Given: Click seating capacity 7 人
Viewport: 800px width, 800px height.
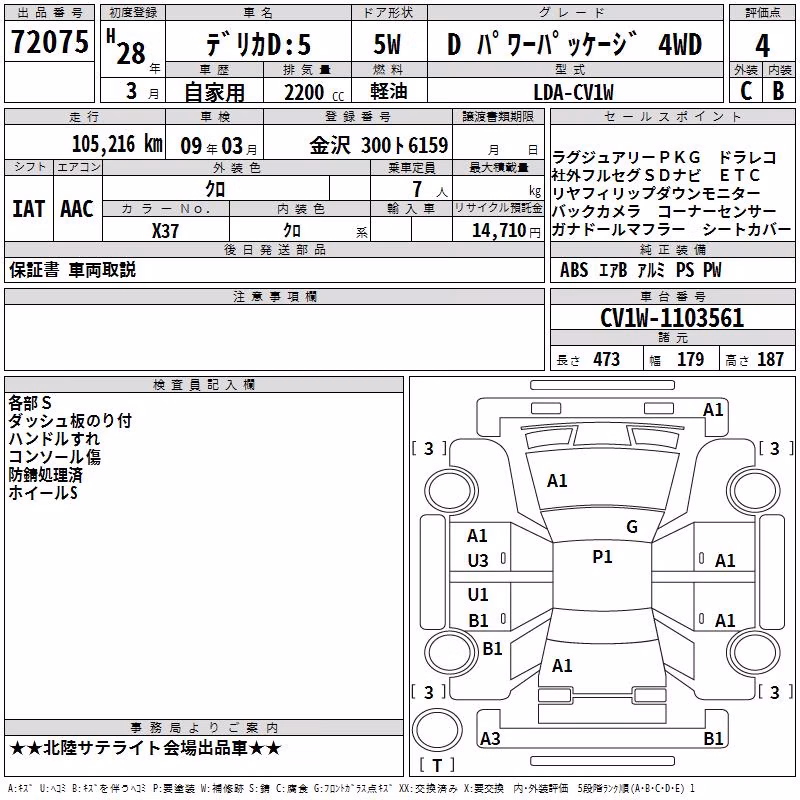Looking at the screenshot, I should pos(430,189).
